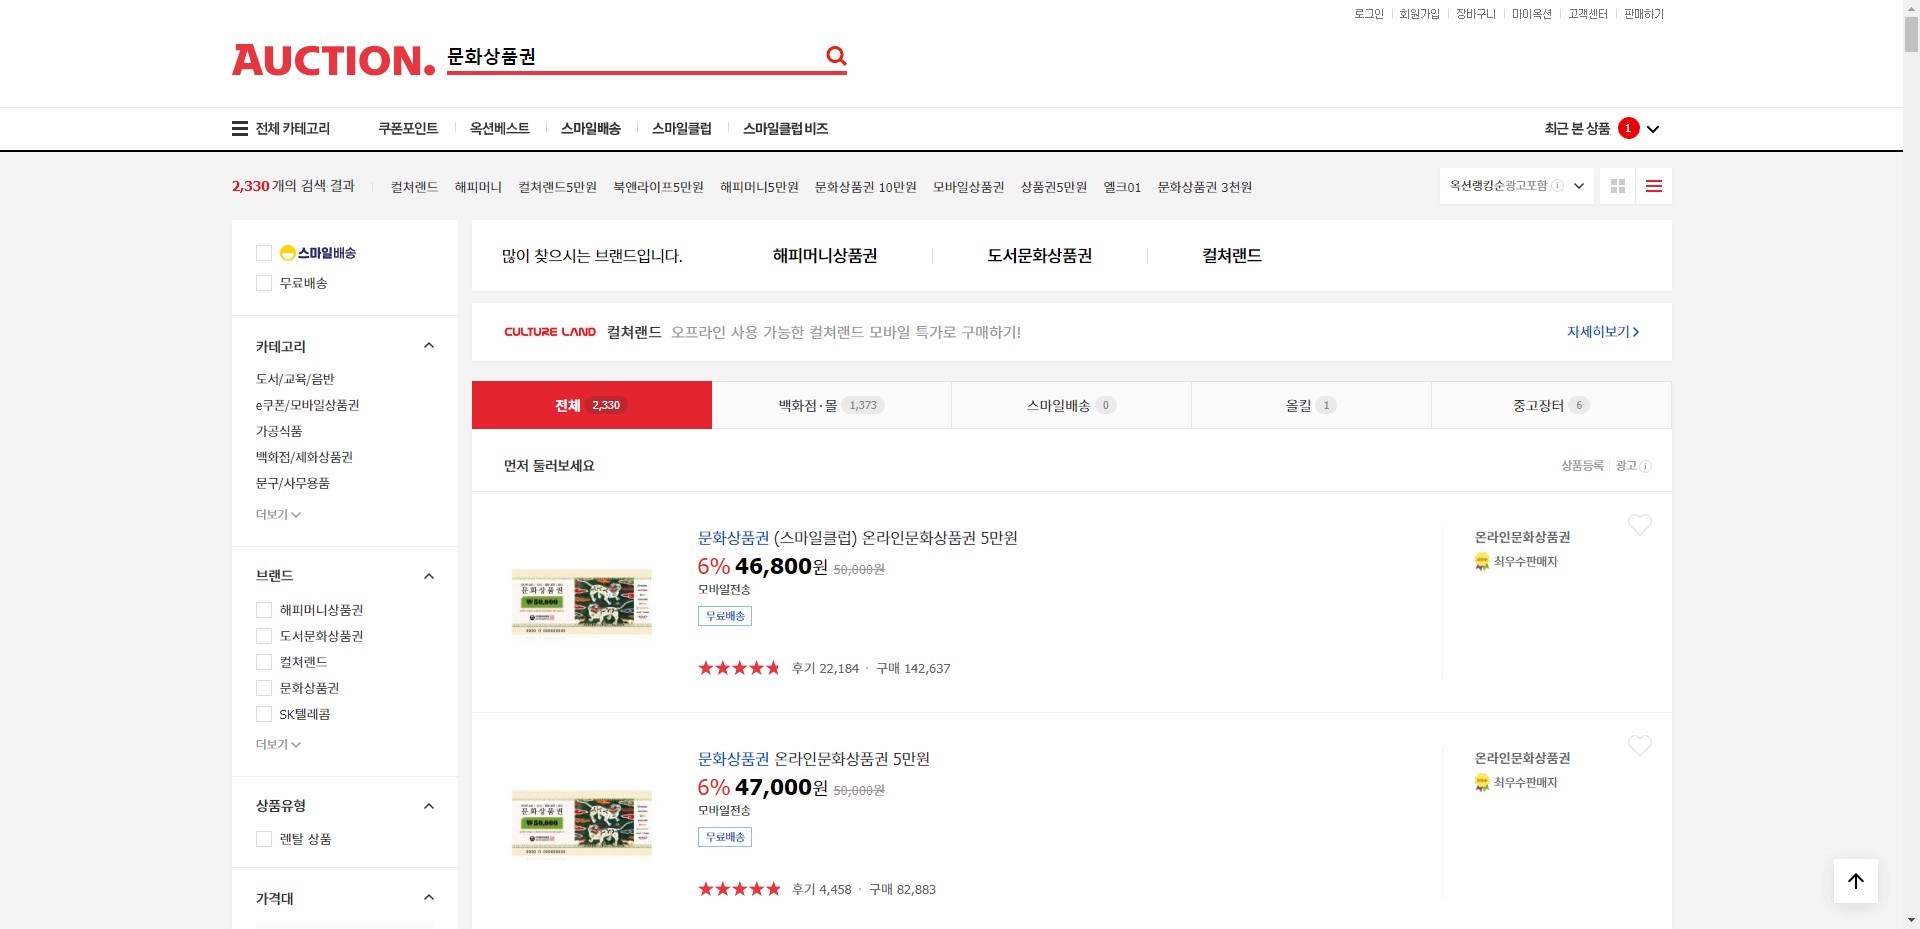Check the 렌탈 상품 checkbox
Viewport: 1920px width, 929px height.
click(x=264, y=839)
